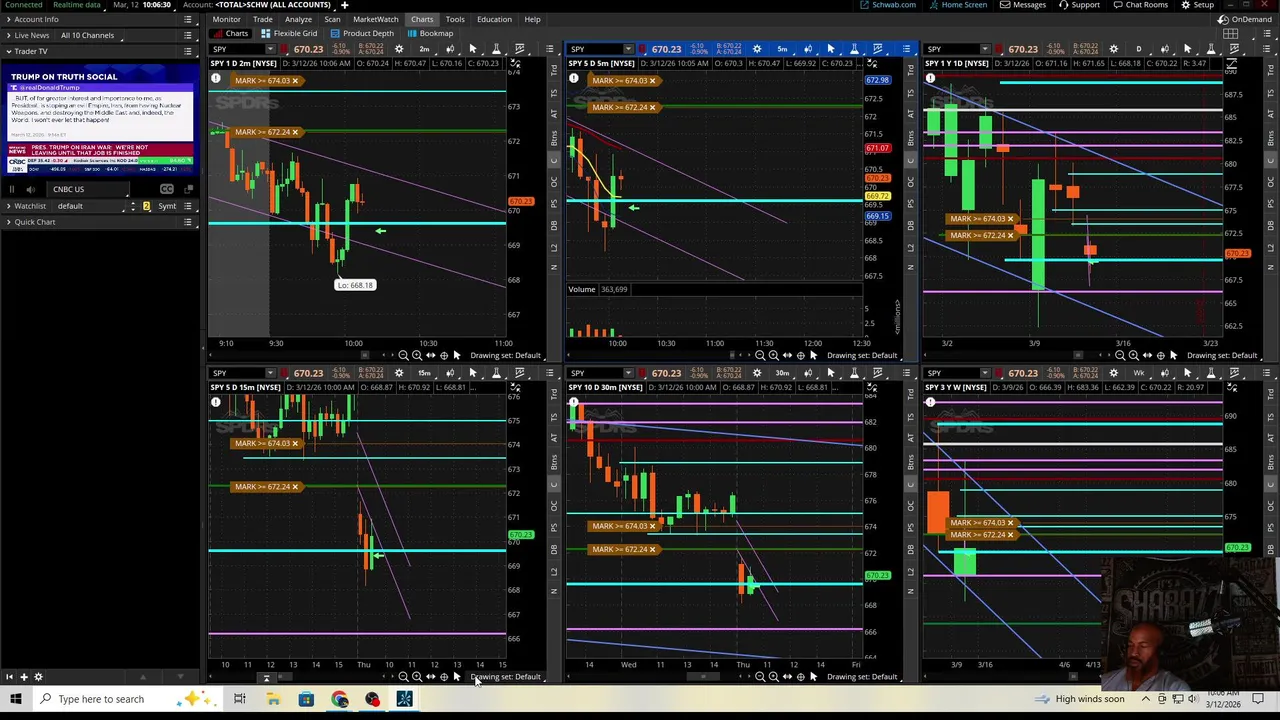The width and height of the screenshot is (1280, 720).
Task: Open the Monitor tab
Action: tap(226, 19)
